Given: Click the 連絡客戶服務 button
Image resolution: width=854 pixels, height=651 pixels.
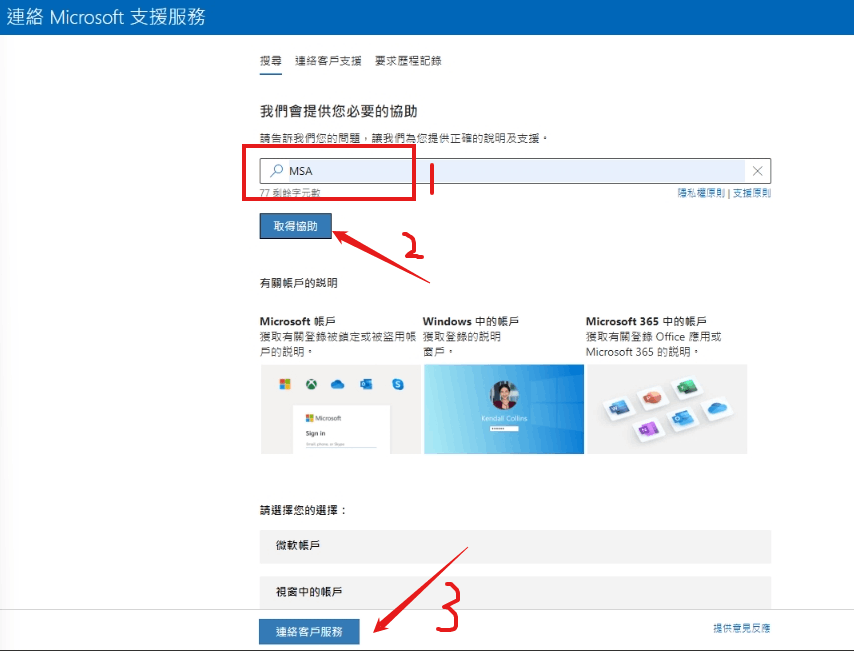Looking at the screenshot, I should (309, 631).
